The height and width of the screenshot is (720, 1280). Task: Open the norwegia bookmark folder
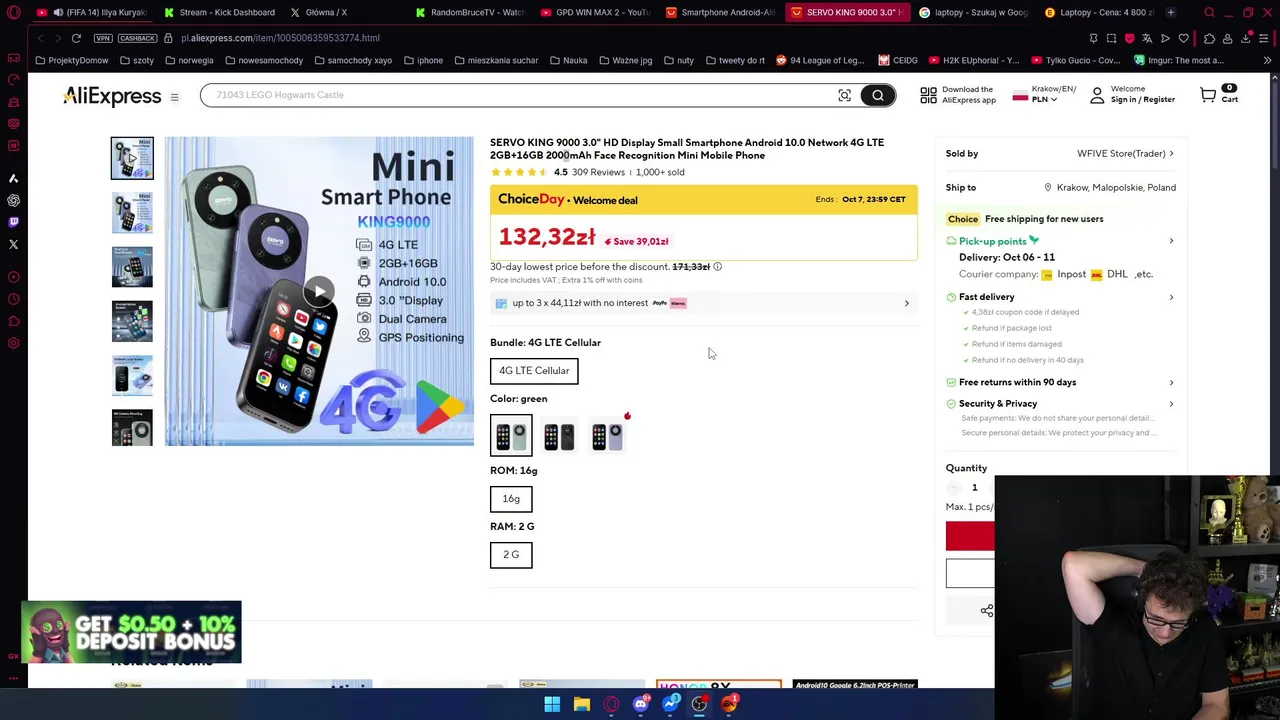click(189, 60)
